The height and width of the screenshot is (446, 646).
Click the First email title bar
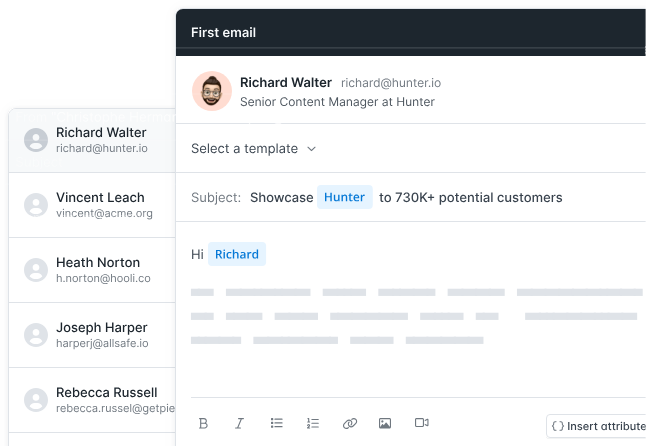click(x=411, y=32)
